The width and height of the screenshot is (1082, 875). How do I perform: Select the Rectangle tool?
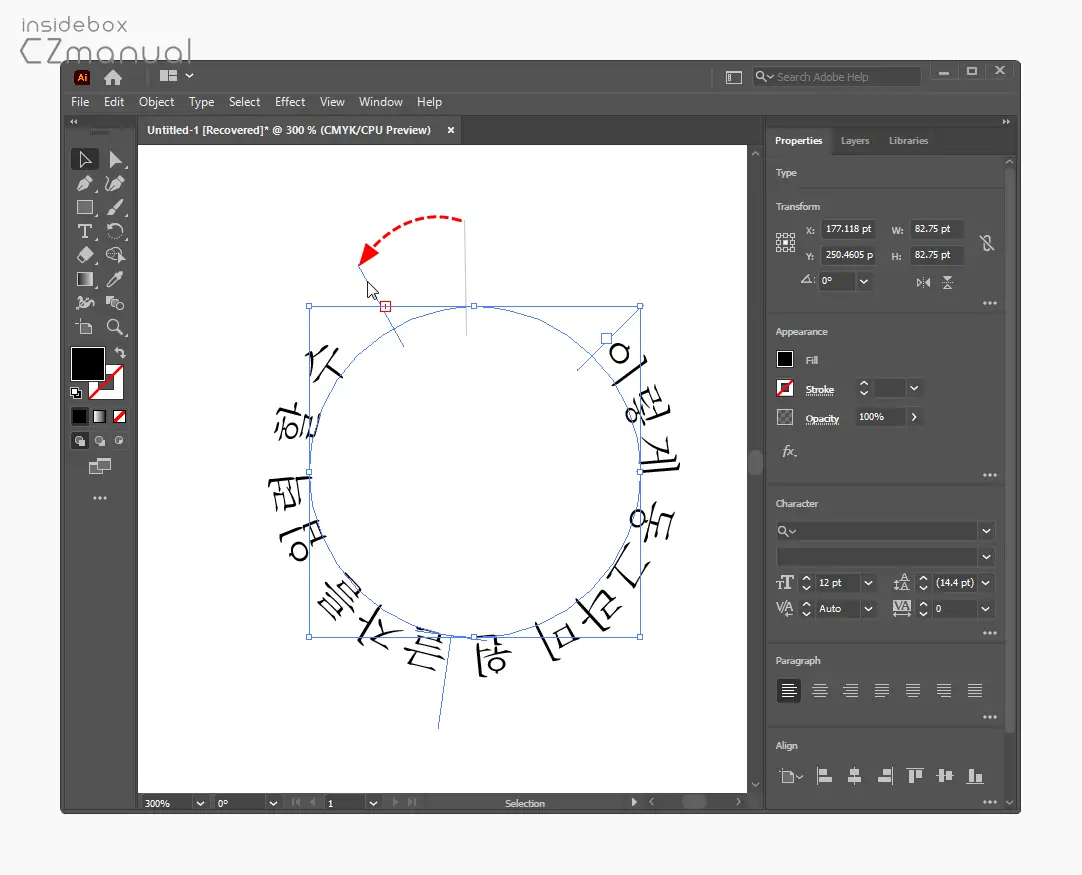(85, 207)
